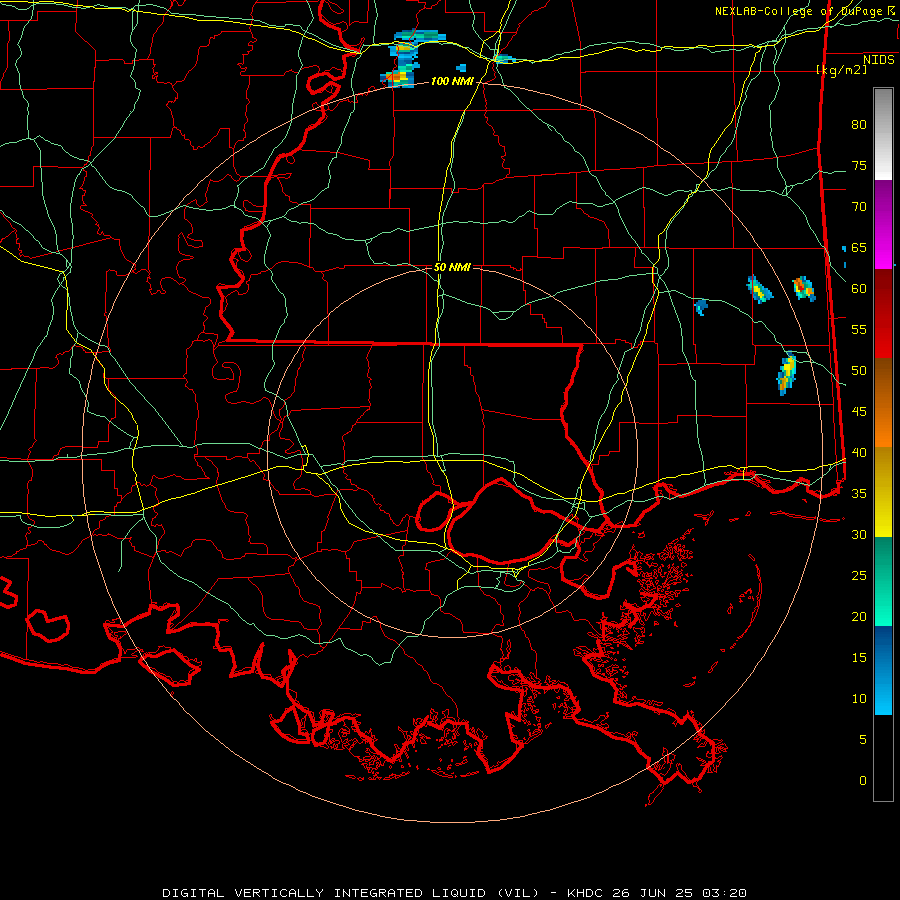The height and width of the screenshot is (900, 900).
Task: Click the 40 value on color scale
Action: [859, 452]
